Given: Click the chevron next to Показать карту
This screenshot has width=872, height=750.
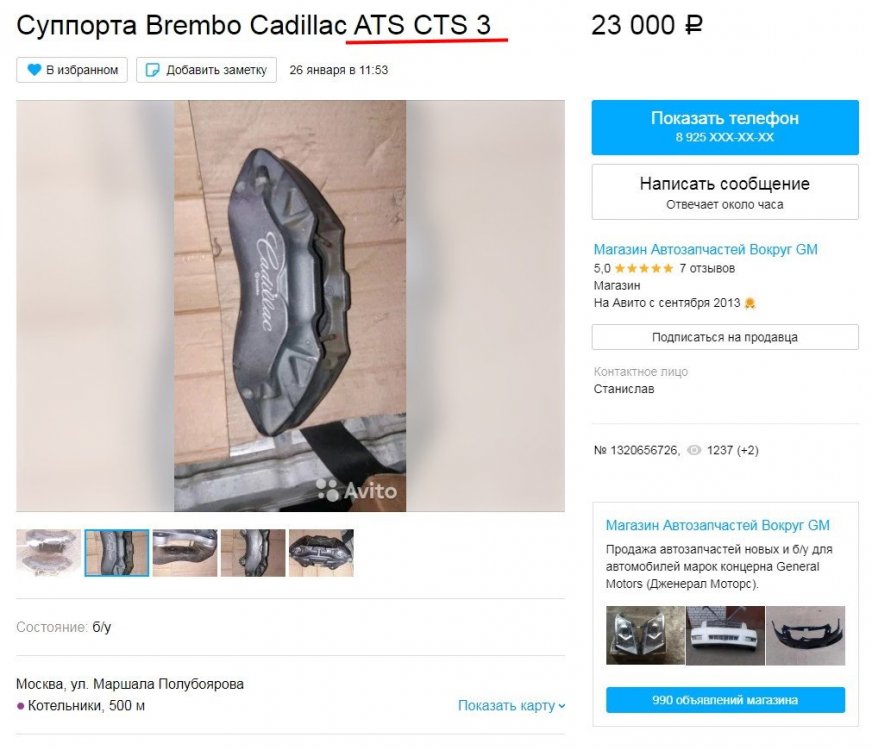Looking at the screenshot, I should (x=562, y=706).
